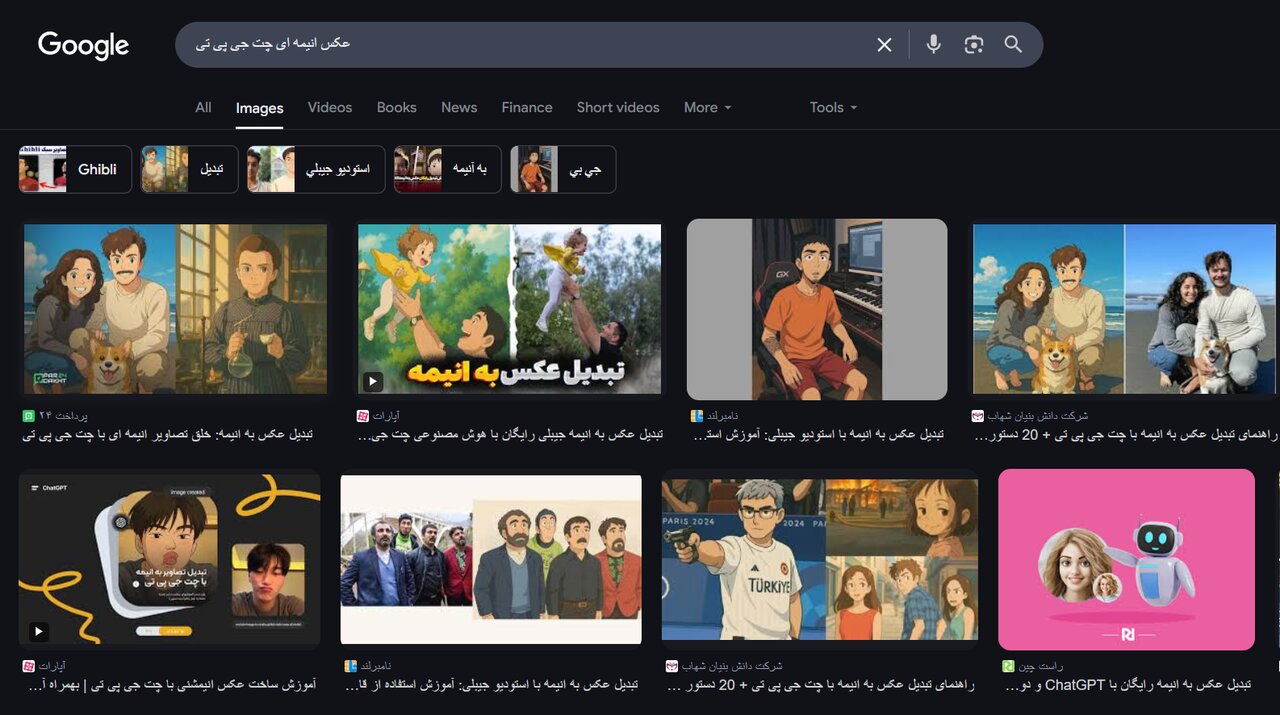This screenshot has height=715, width=1280.
Task: Click the green site favicon on the pink result
Action: click(1005, 666)
